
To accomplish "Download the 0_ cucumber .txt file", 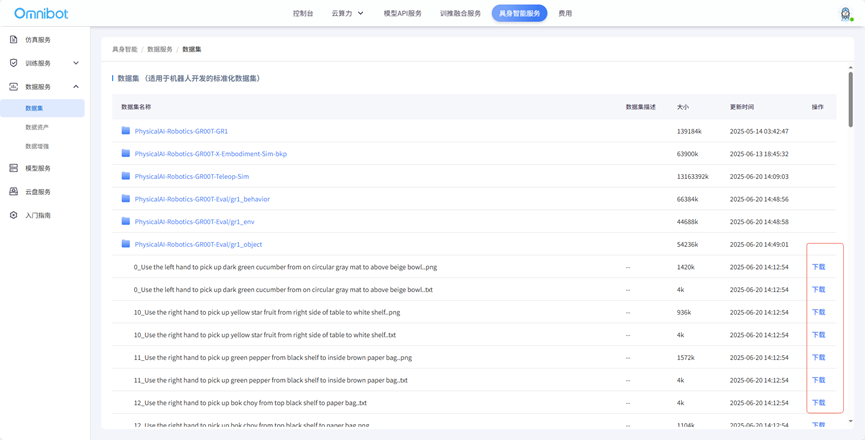I will tap(818, 289).
